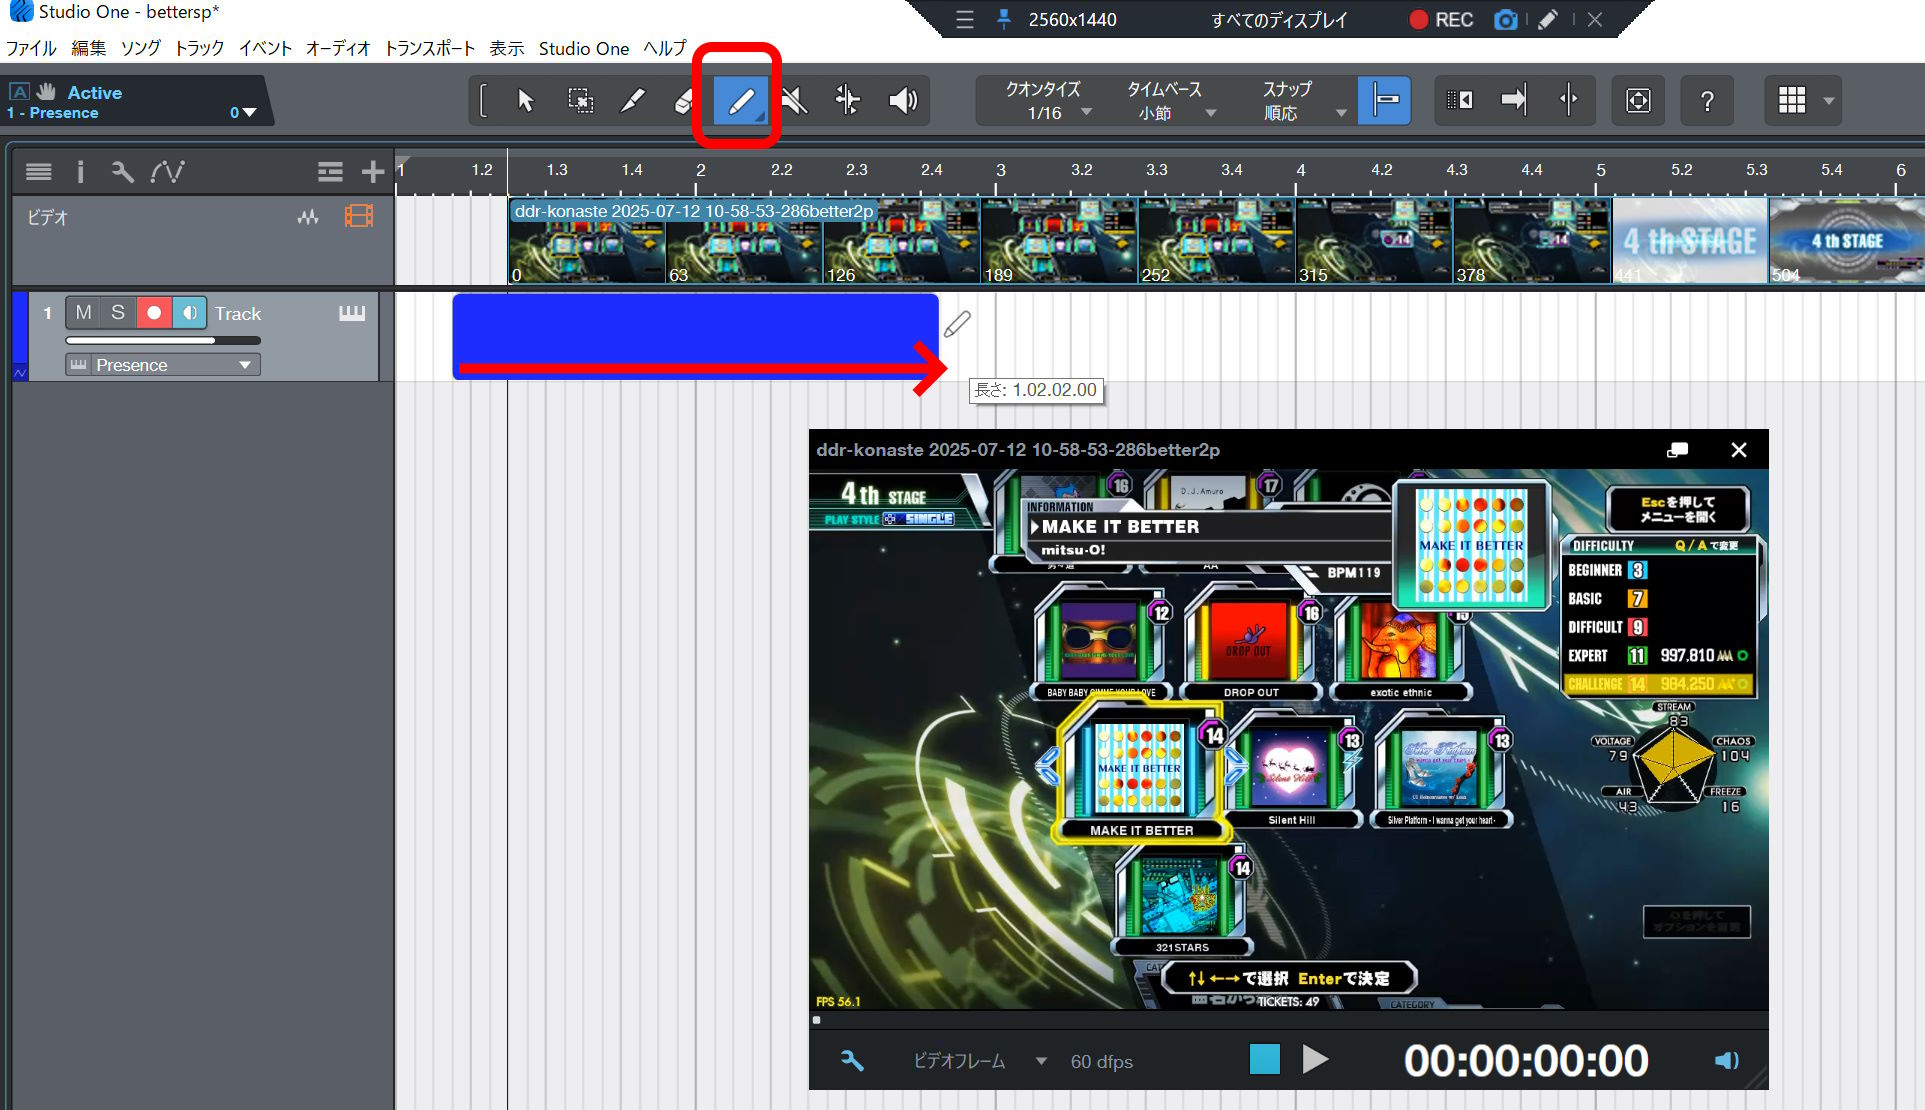The height and width of the screenshot is (1110, 1925).
Task: Open track options wrench icon
Action: (x=122, y=172)
